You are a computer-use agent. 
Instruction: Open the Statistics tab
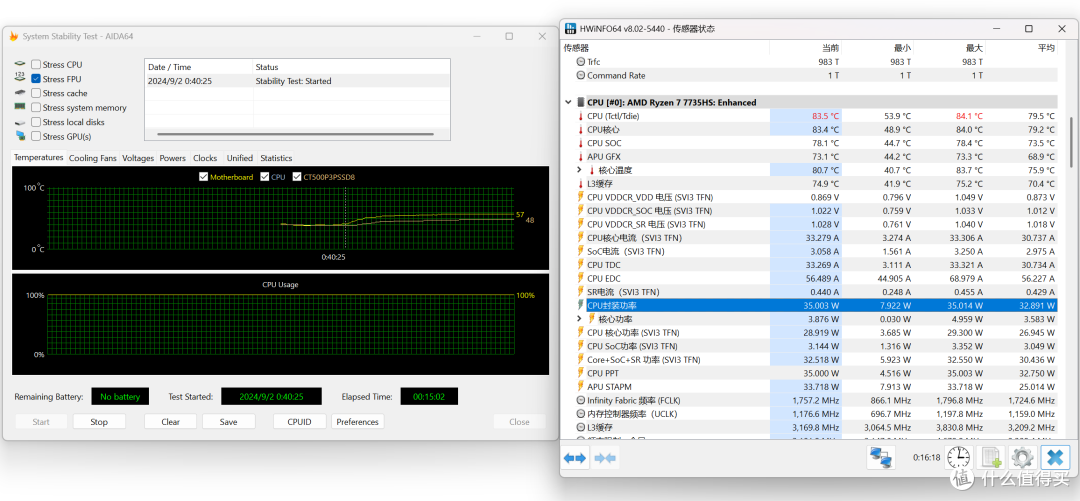pyautogui.click(x=276, y=158)
